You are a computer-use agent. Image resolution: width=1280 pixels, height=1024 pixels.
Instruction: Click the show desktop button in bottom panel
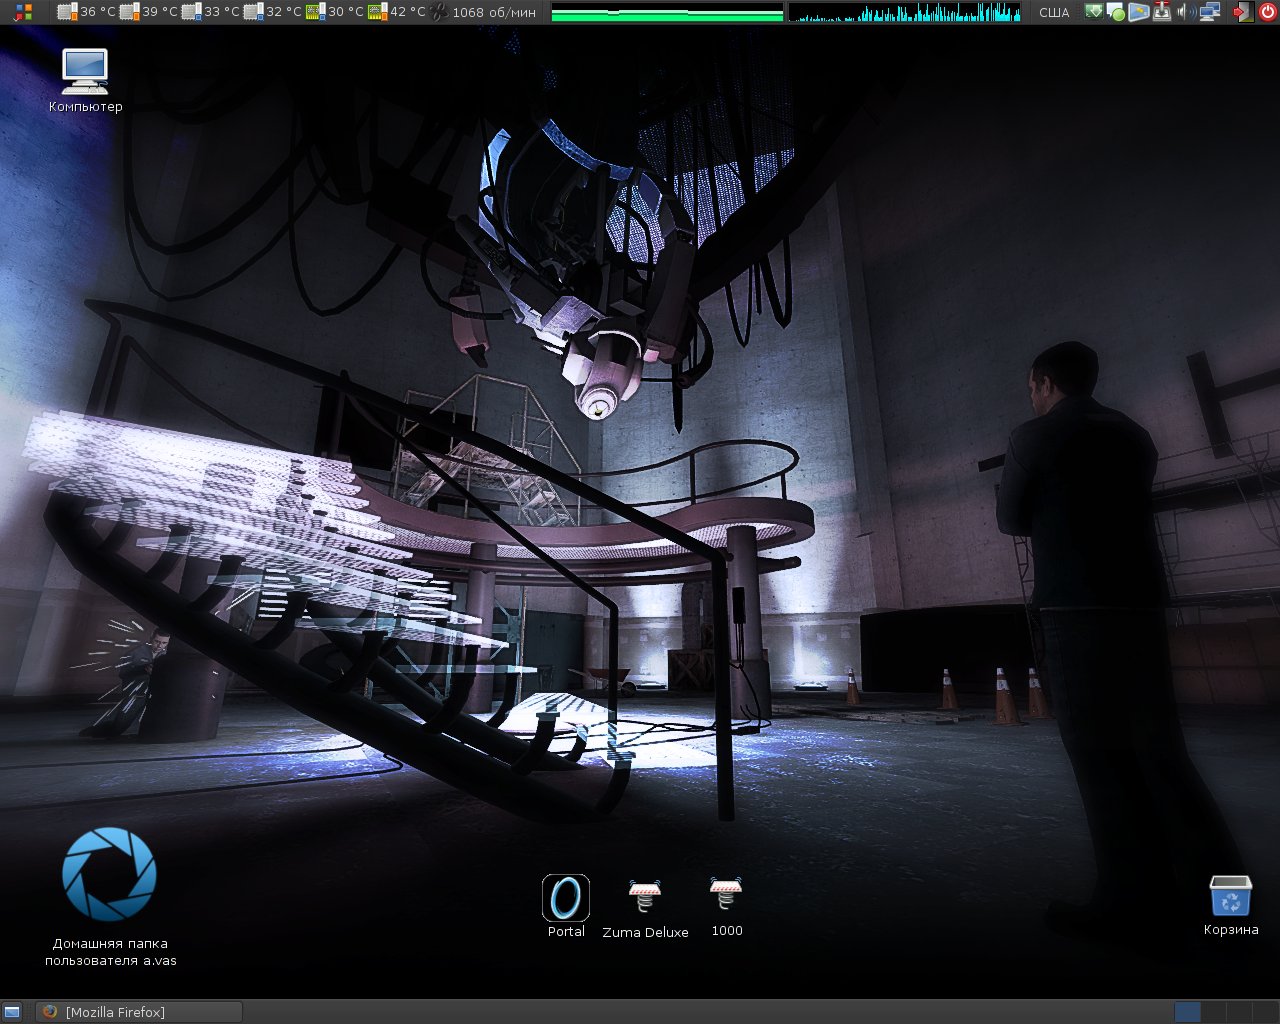pos(13,1012)
